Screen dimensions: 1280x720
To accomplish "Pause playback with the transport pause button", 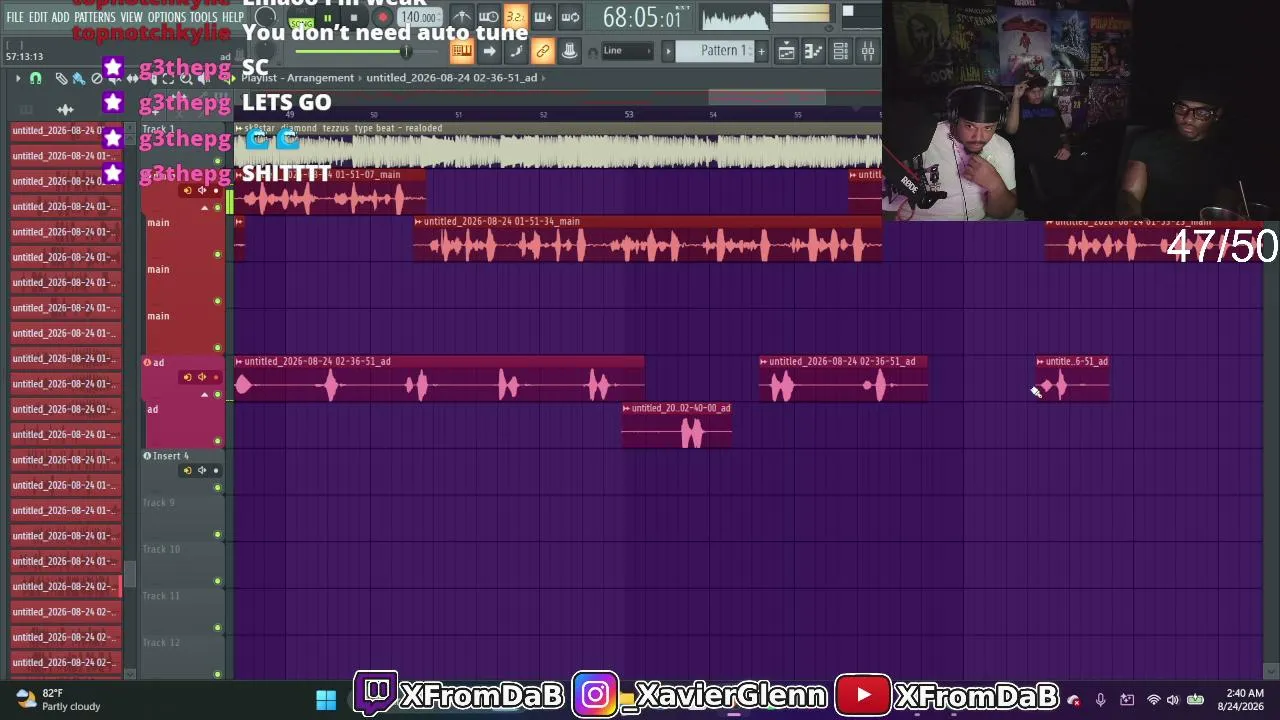I will [x=327, y=18].
